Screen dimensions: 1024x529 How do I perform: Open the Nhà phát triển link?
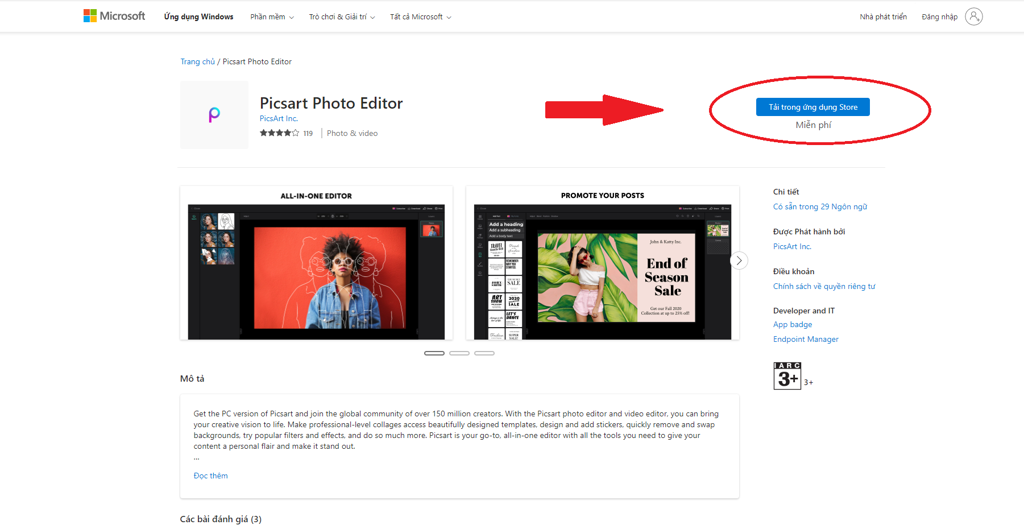(x=883, y=17)
